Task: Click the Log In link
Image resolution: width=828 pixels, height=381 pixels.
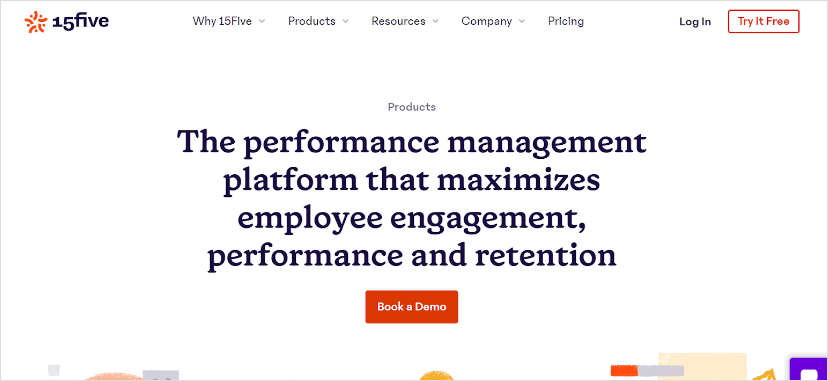Action: pyautogui.click(x=695, y=22)
